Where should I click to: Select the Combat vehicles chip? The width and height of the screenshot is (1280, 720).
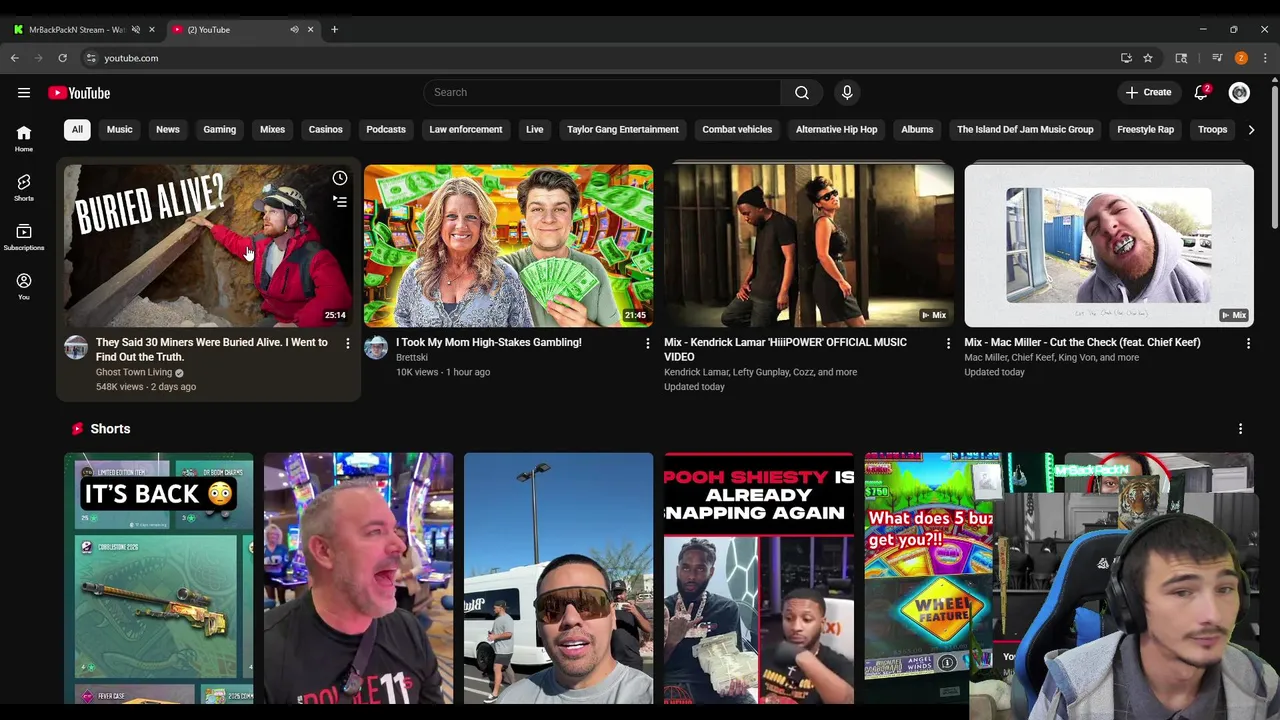point(737,129)
